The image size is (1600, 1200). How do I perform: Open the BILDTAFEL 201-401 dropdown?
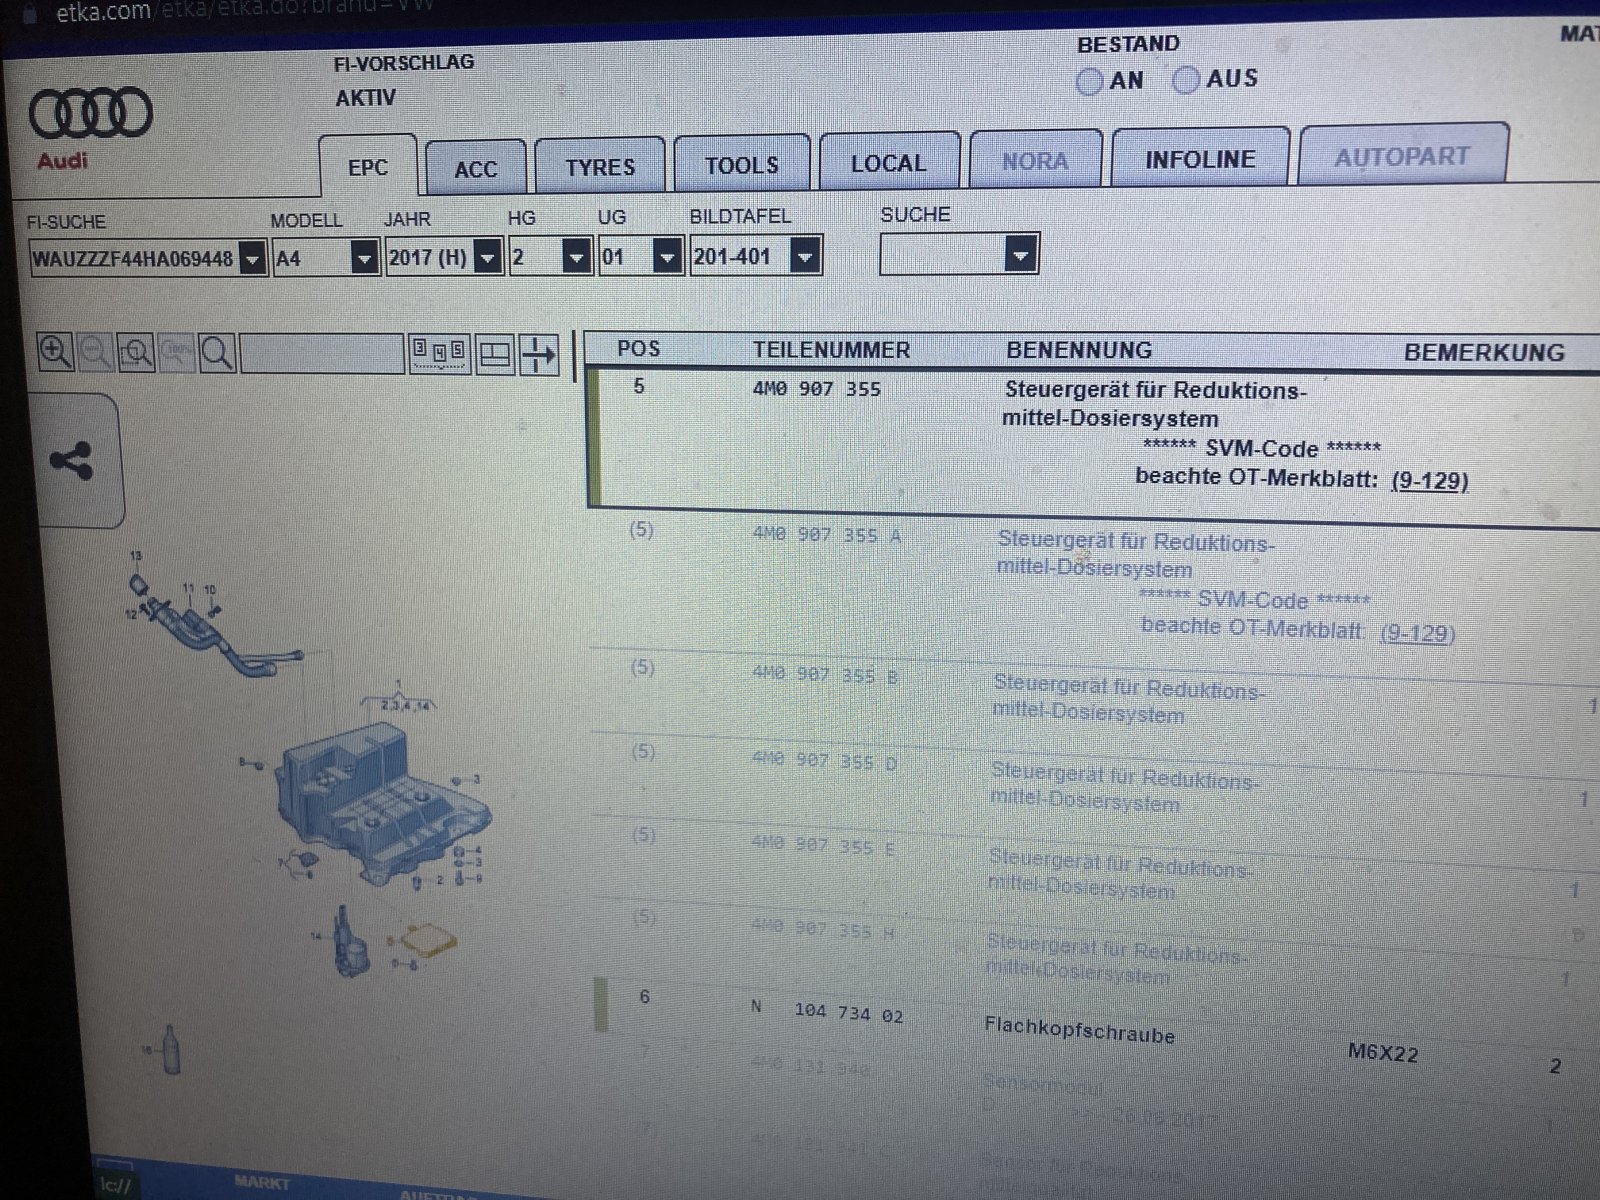click(806, 255)
